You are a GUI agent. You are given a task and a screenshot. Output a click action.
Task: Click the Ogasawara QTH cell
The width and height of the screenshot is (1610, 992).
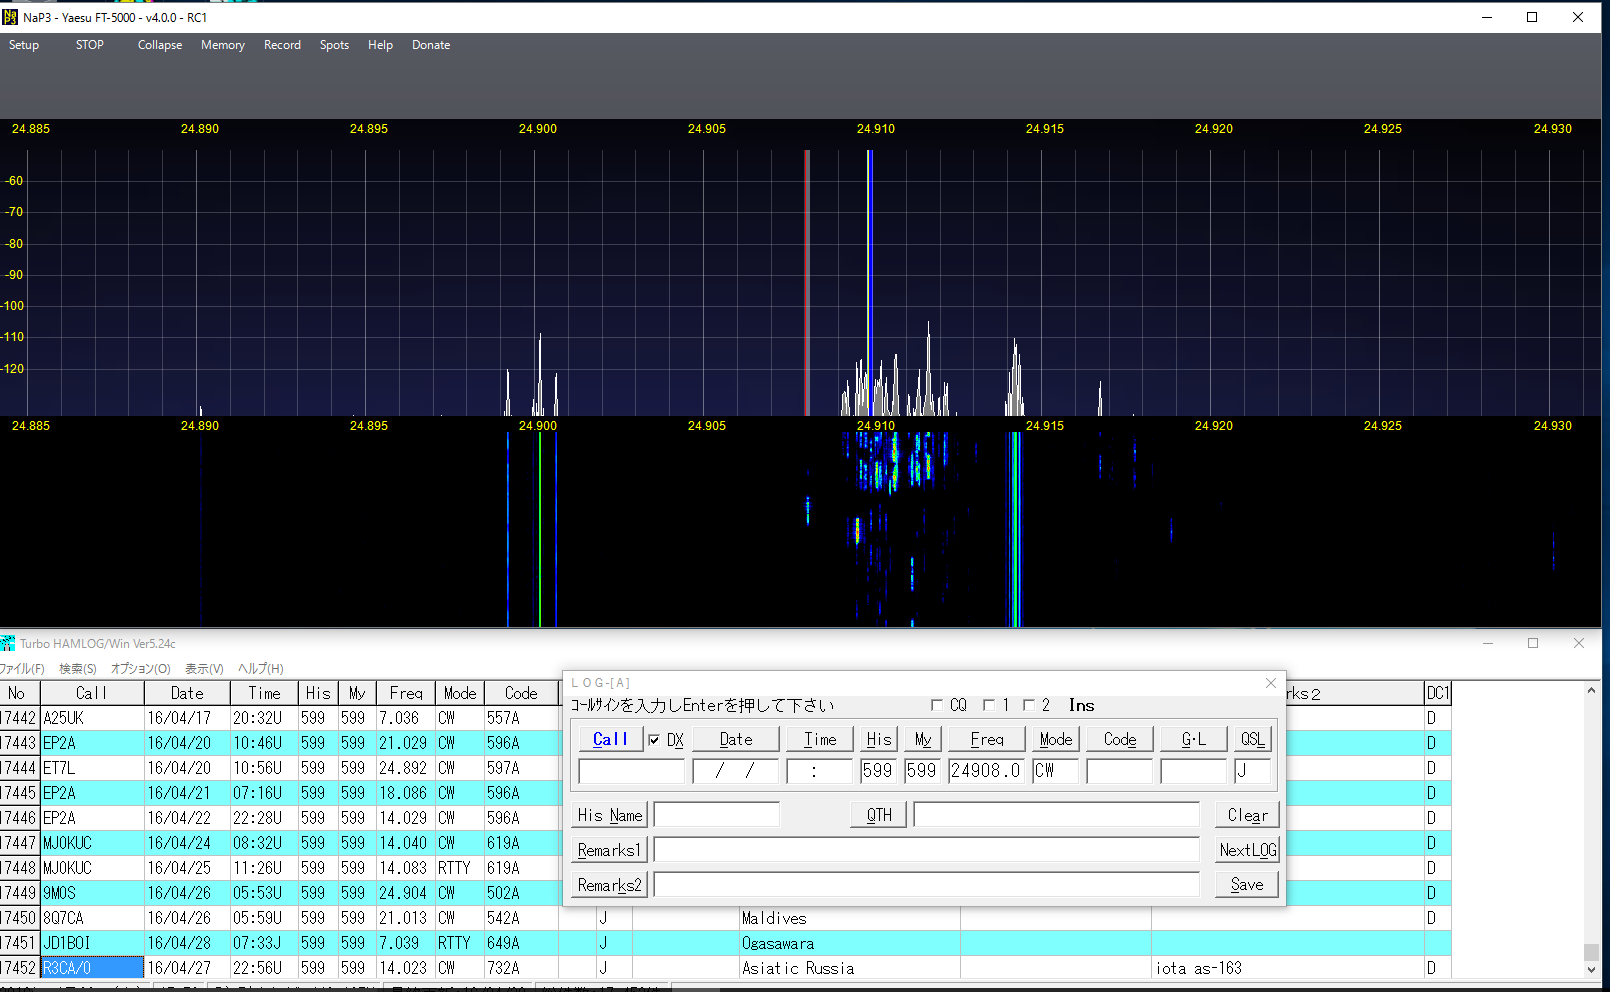848,943
